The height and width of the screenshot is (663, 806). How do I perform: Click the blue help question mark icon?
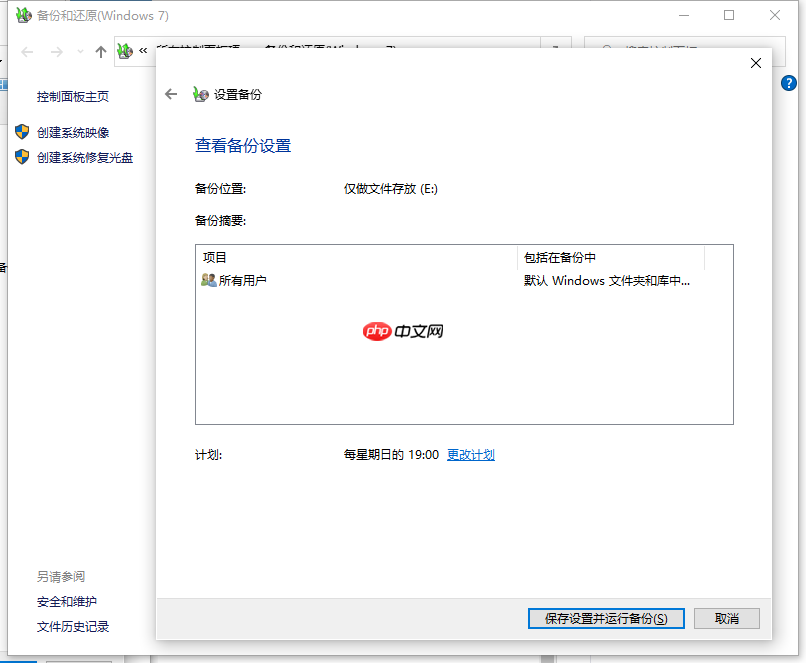pos(789,83)
